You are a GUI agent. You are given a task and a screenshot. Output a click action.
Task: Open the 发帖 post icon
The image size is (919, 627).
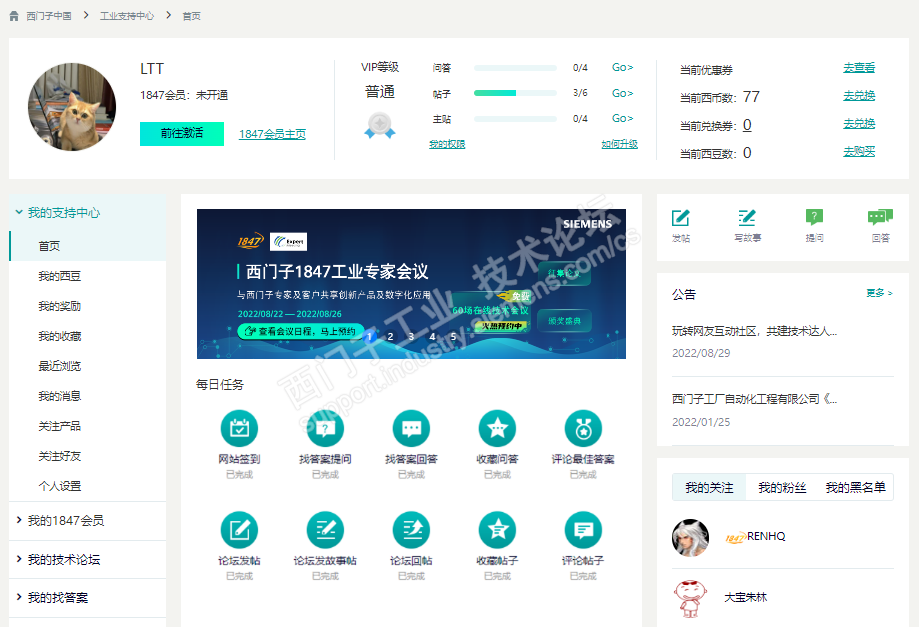coord(680,218)
